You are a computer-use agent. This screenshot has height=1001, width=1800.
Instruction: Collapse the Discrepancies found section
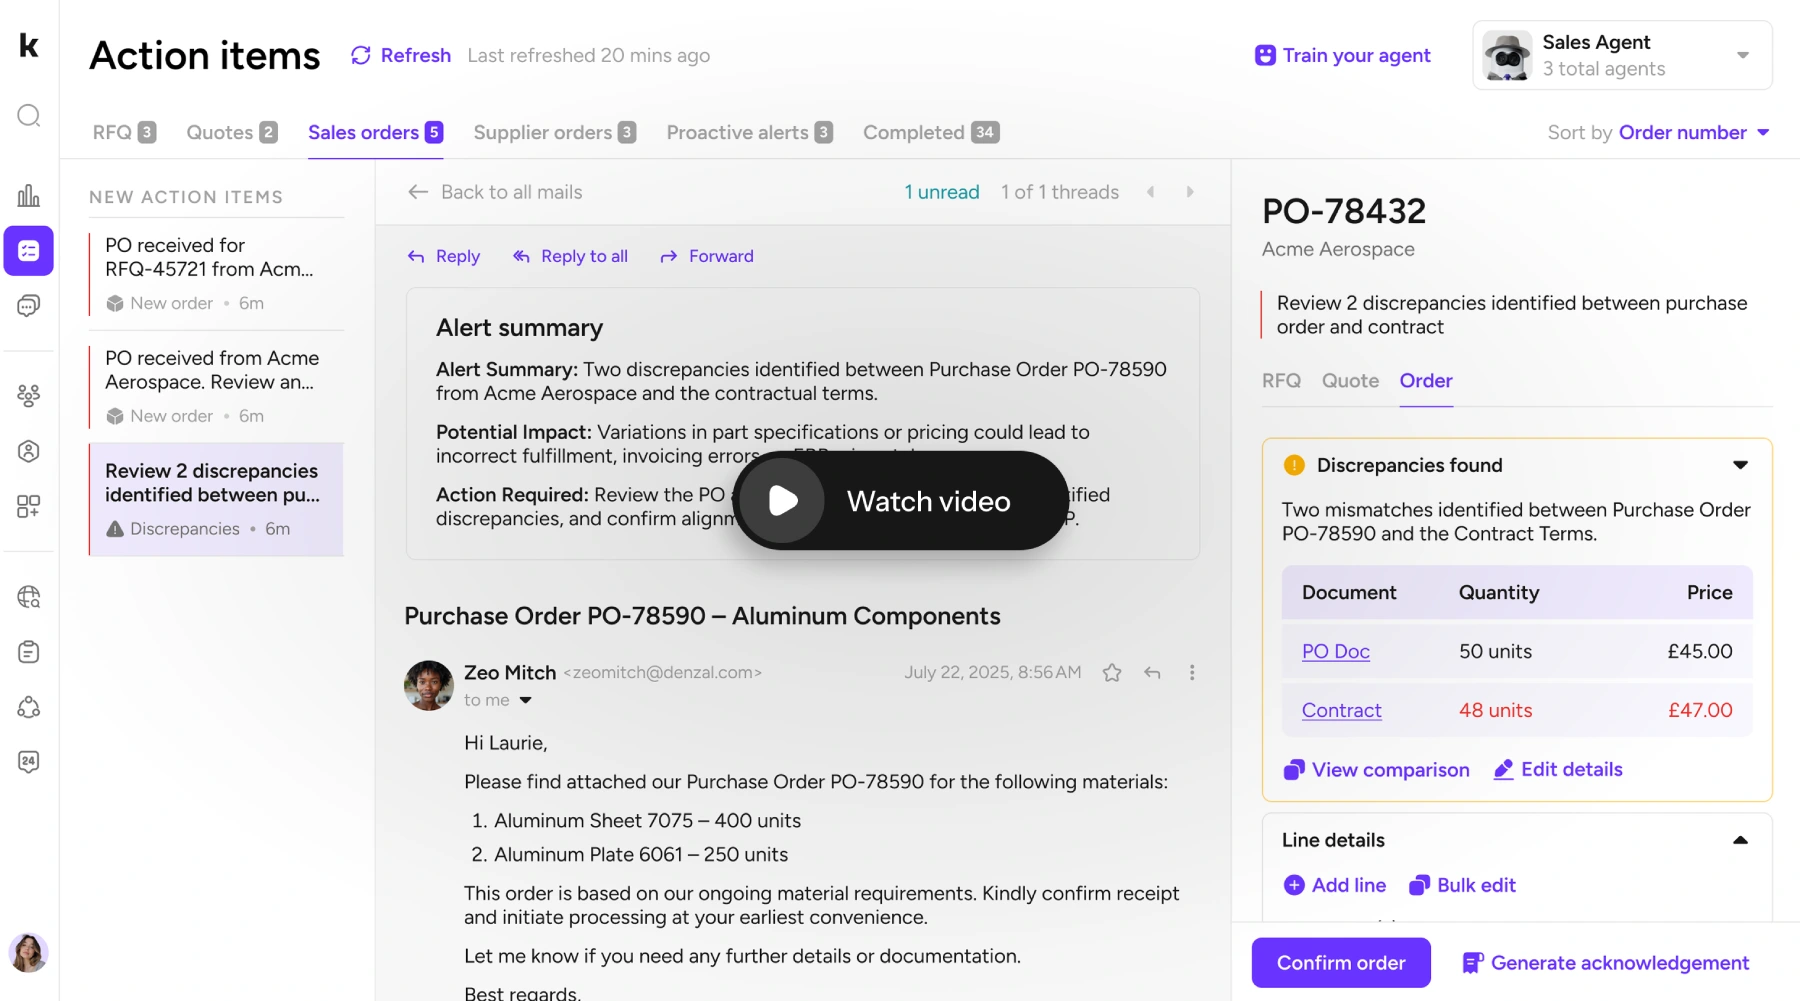pyautogui.click(x=1740, y=465)
